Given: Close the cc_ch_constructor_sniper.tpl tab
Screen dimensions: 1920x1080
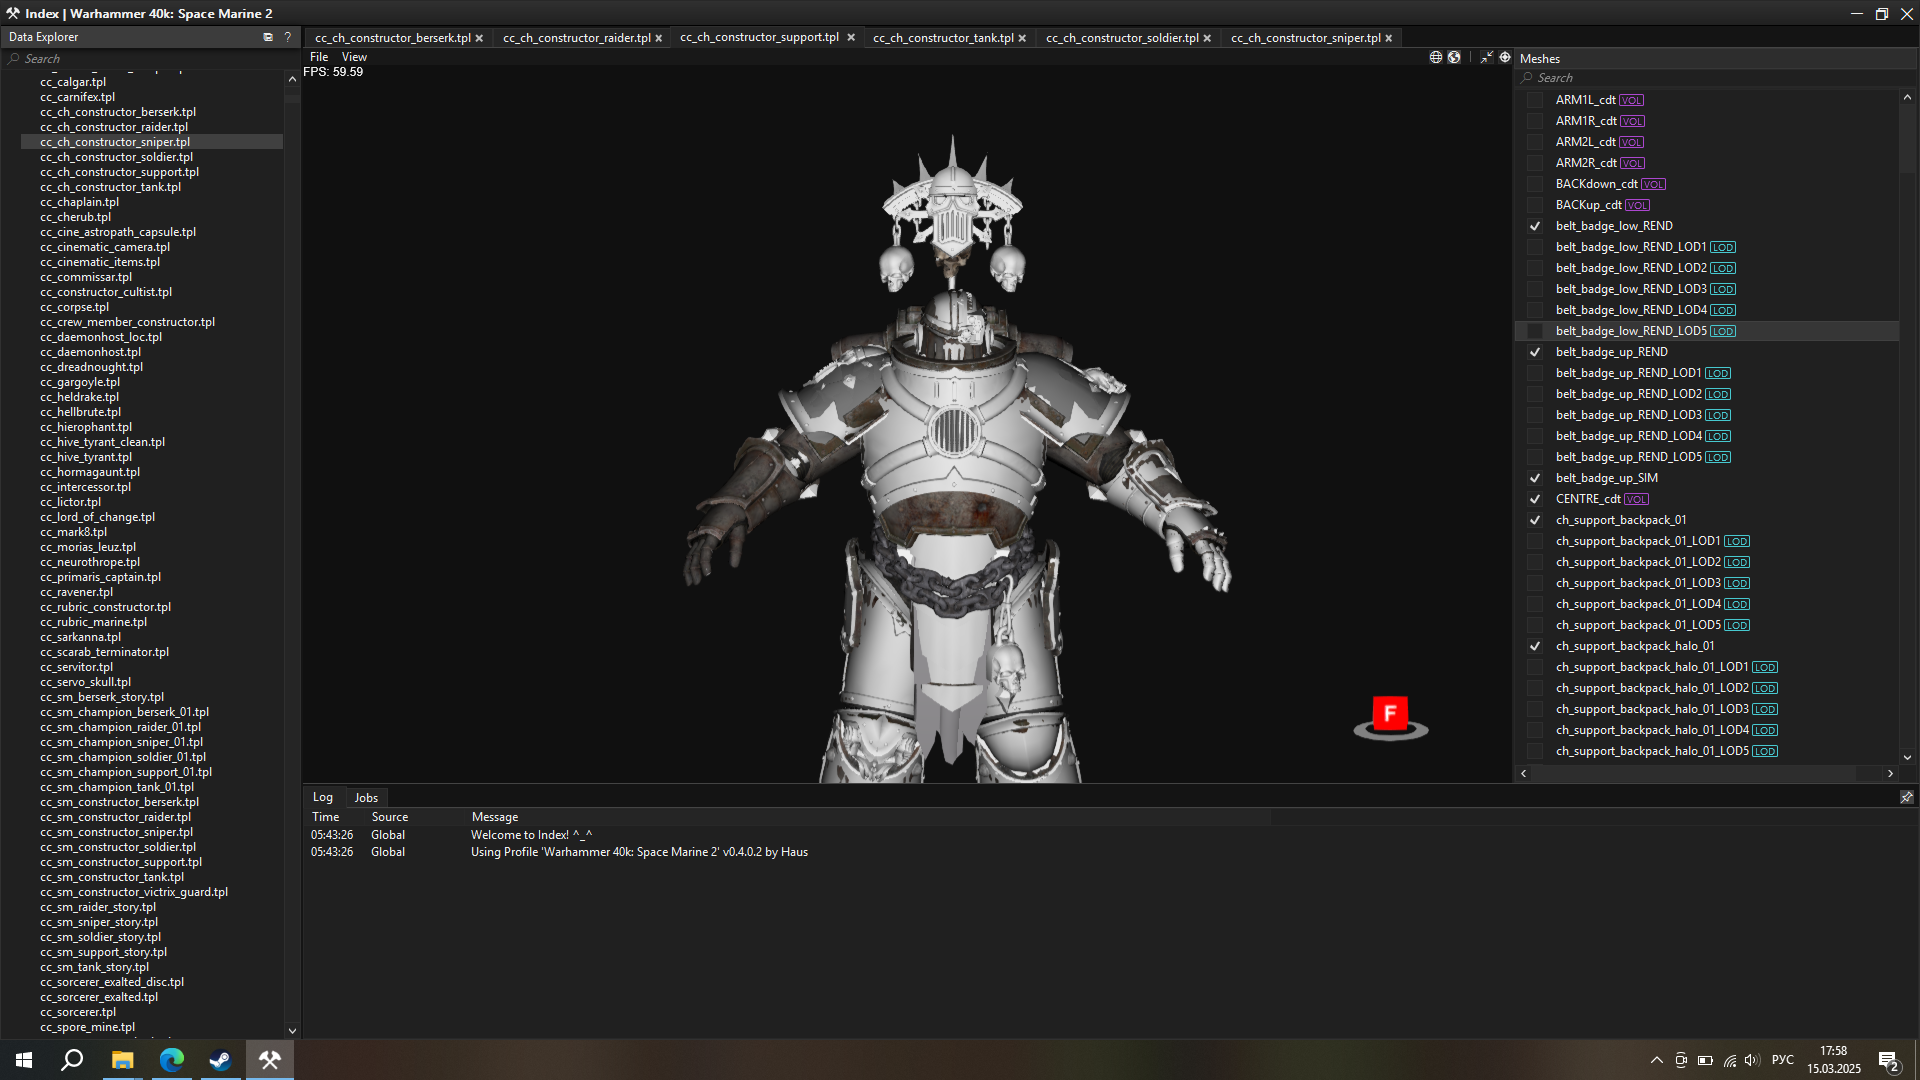Looking at the screenshot, I should click(x=1389, y=38).
